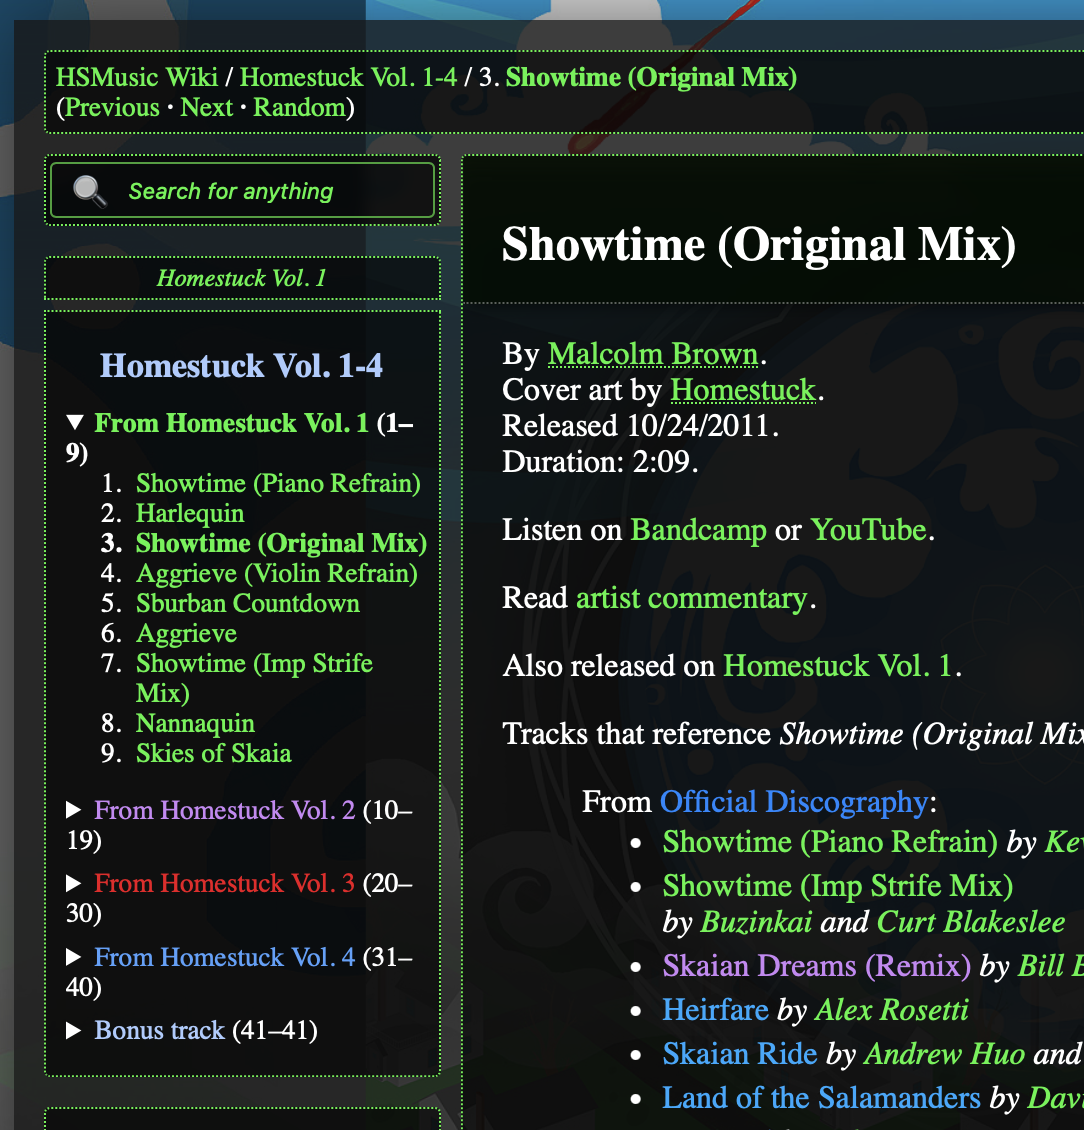Viewport: 1084px width, 1130px height.
Task: Click the Duration: 2:09 text
Action: [600, 462]
